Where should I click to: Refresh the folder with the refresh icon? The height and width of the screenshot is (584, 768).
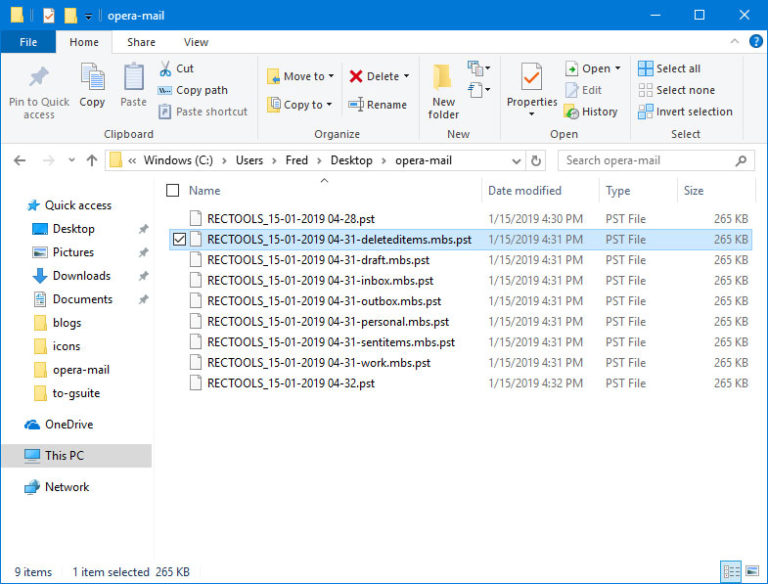[x=537, y=160]
